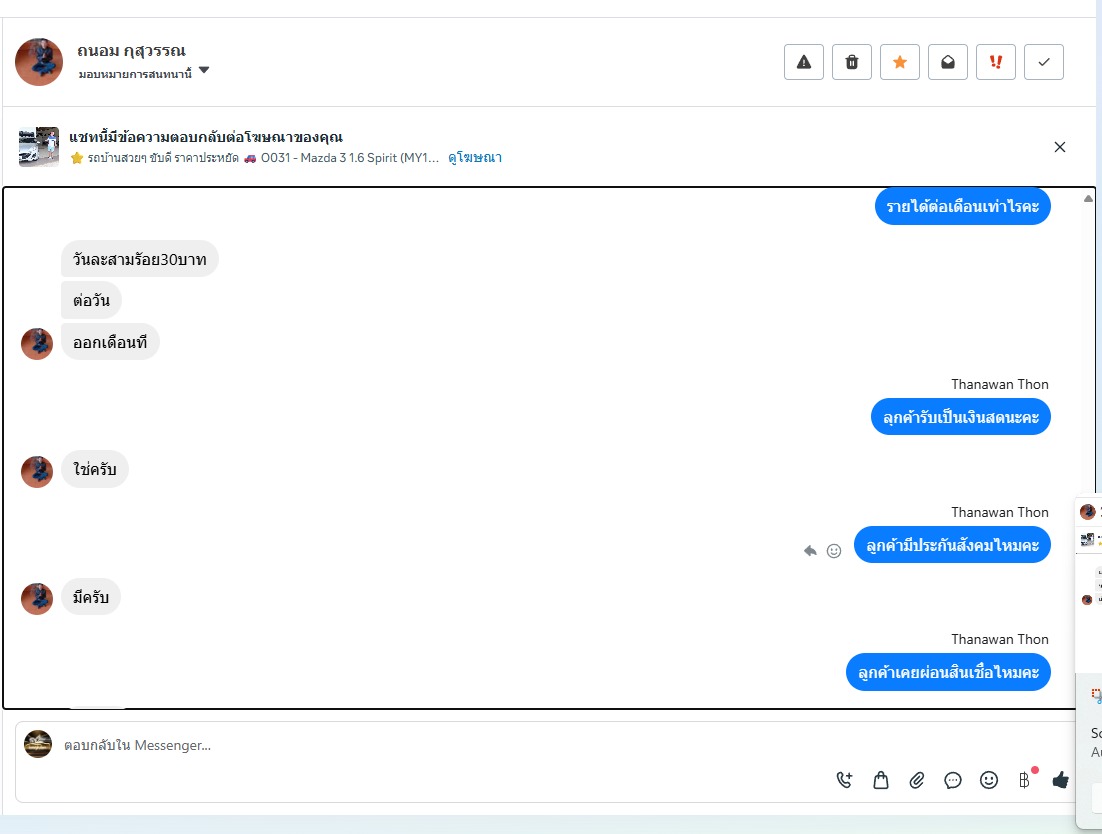Click the orange star follow-up icon
The width and height of the screenshot is (1102, 834).
pos(900,62)
